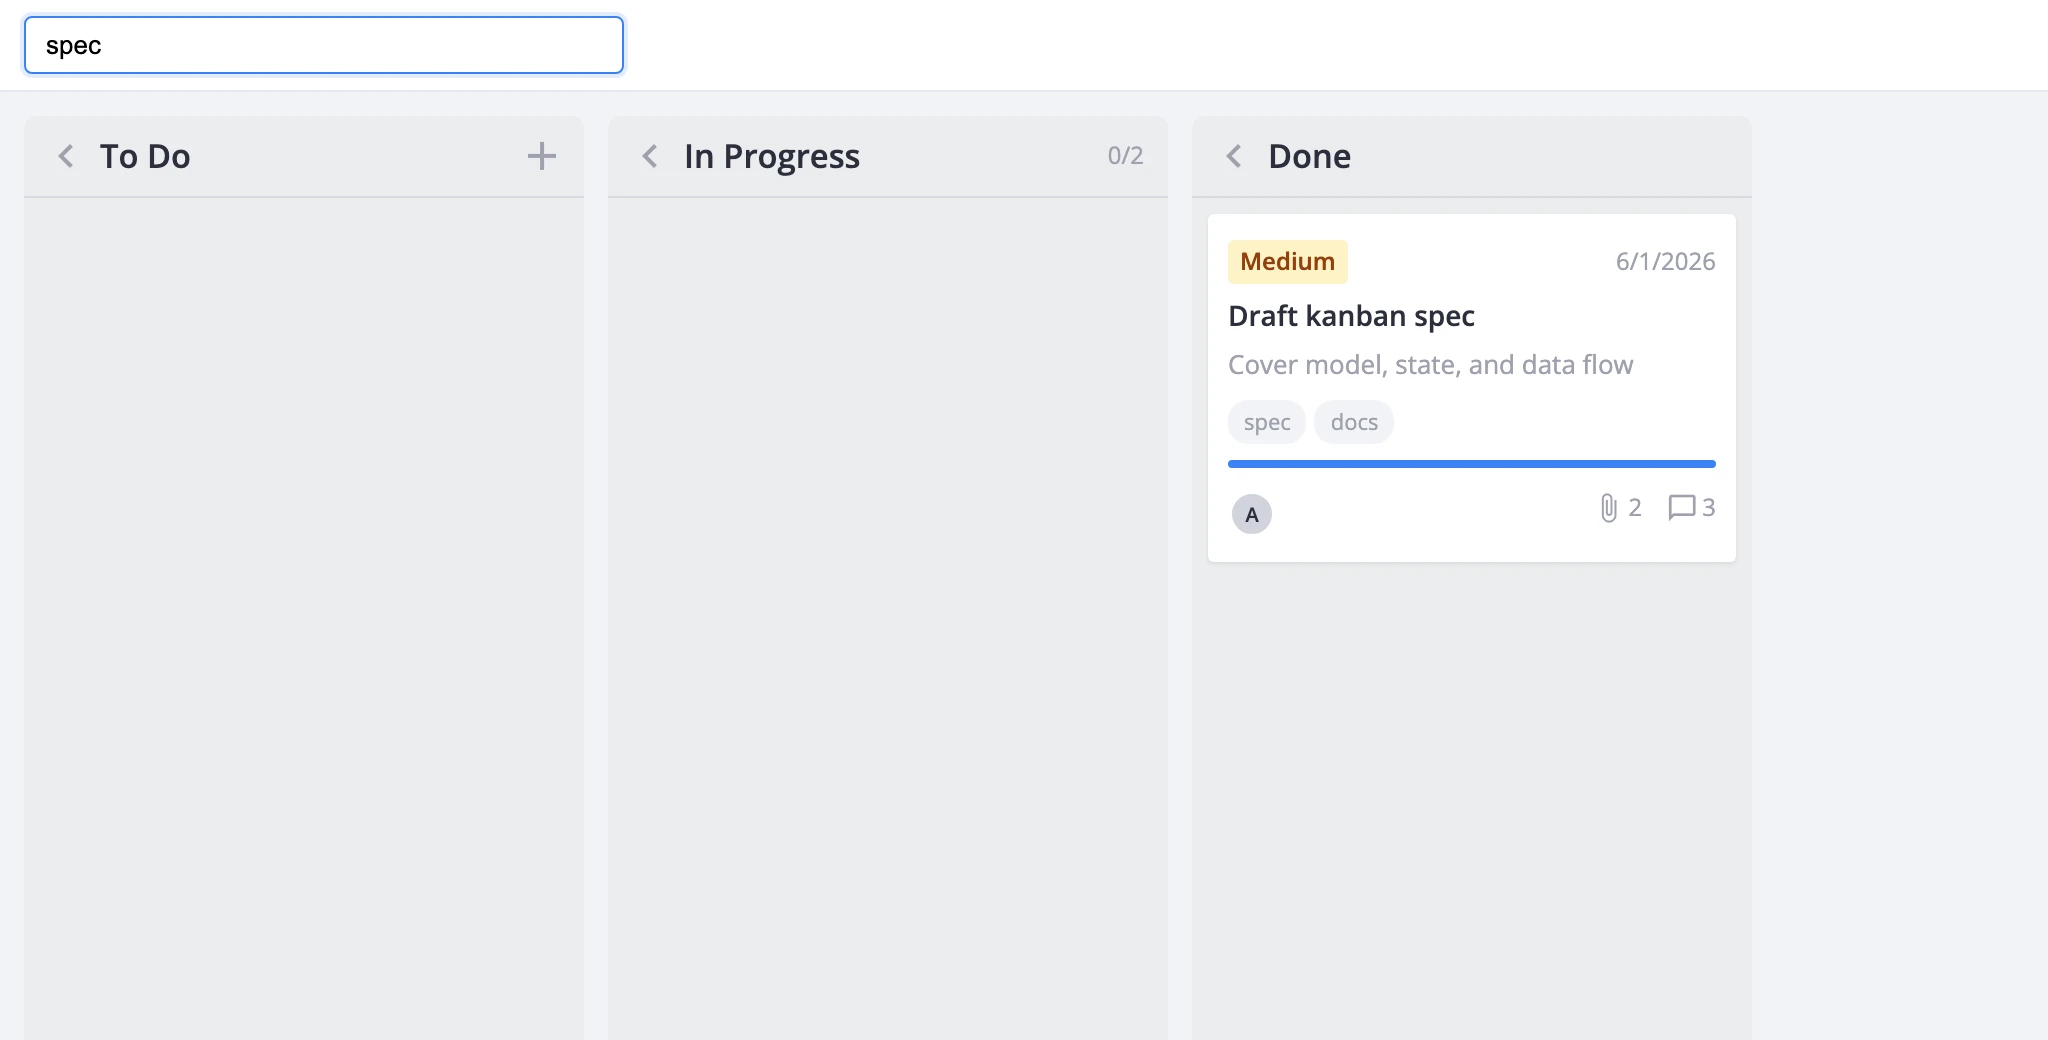2048x1040 pixels.
Task: Collapse the Done column chevron
Action: 1234,156
